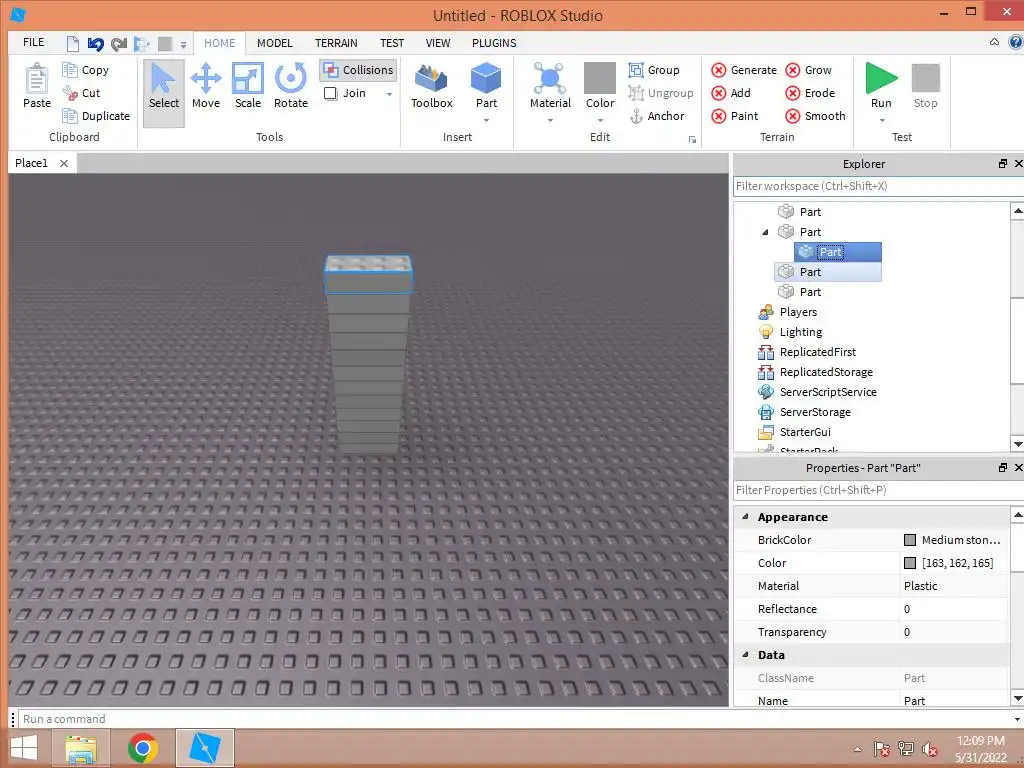Image resolution: width=1024 pixels, height=768 pixels.
Task: Open the quick access toolbar customize arrow
Action: tap(184, 45)
